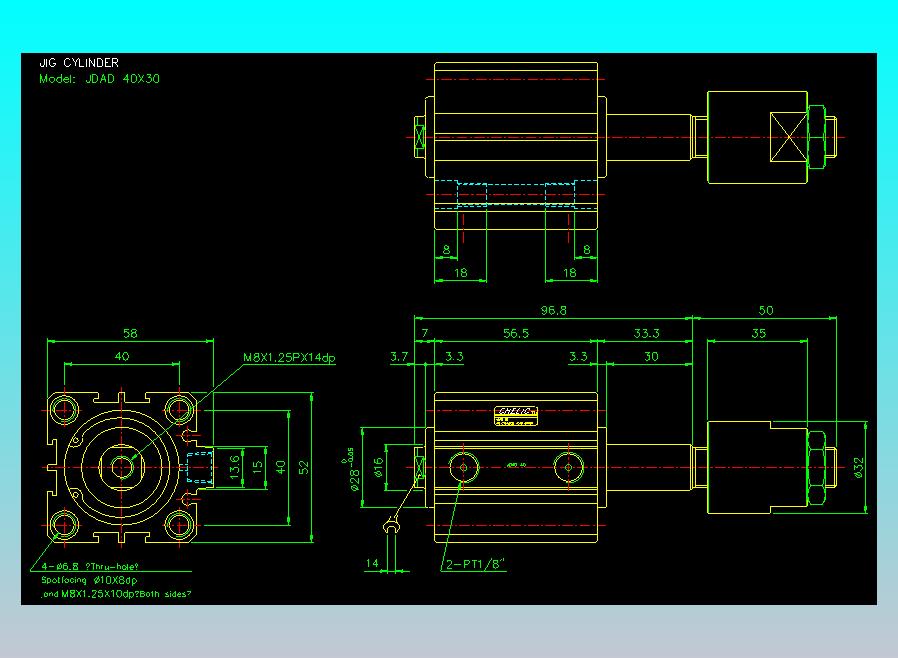This screenshot has width=898, height=658.
Task: Click the CHELIC nameplate on cylinder body
Action: pyautogui.click(x=515, y=416)
